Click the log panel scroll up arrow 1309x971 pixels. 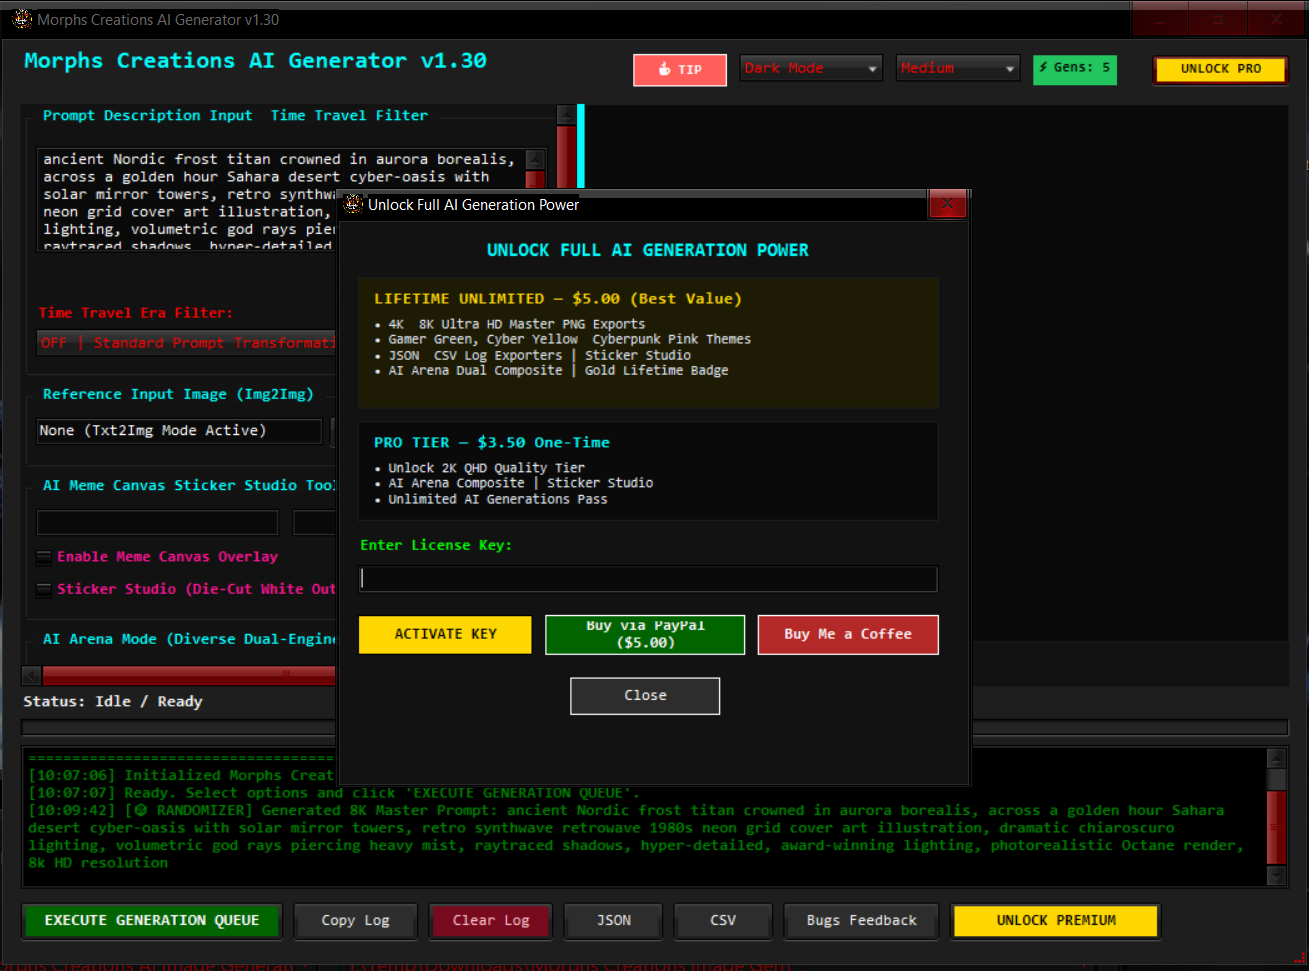[x=1276, y=757]
